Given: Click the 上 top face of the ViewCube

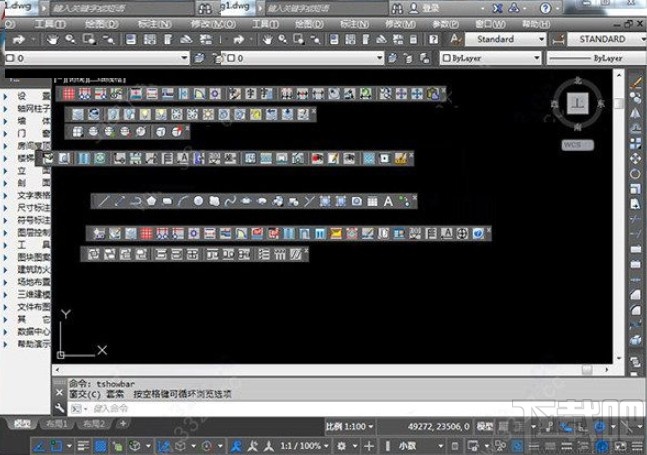Looking at the screenshot, I should click(578, 103).
